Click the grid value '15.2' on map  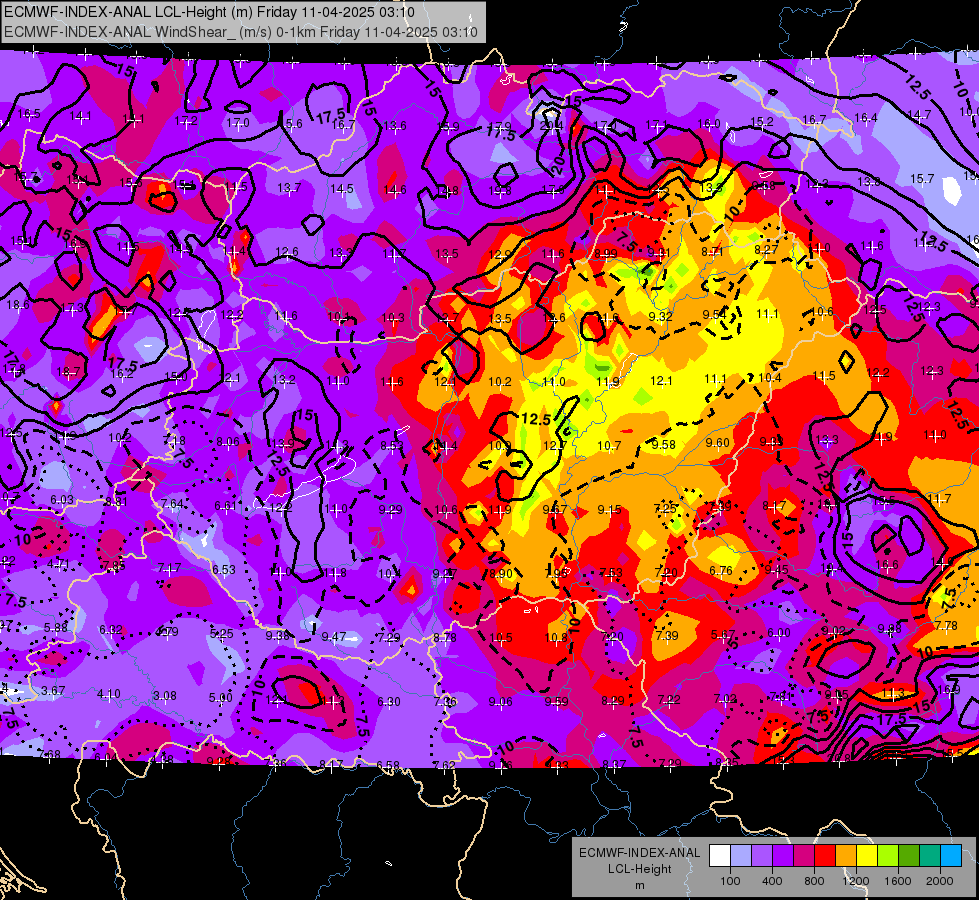pyautogui.click(x=762, y=121)
